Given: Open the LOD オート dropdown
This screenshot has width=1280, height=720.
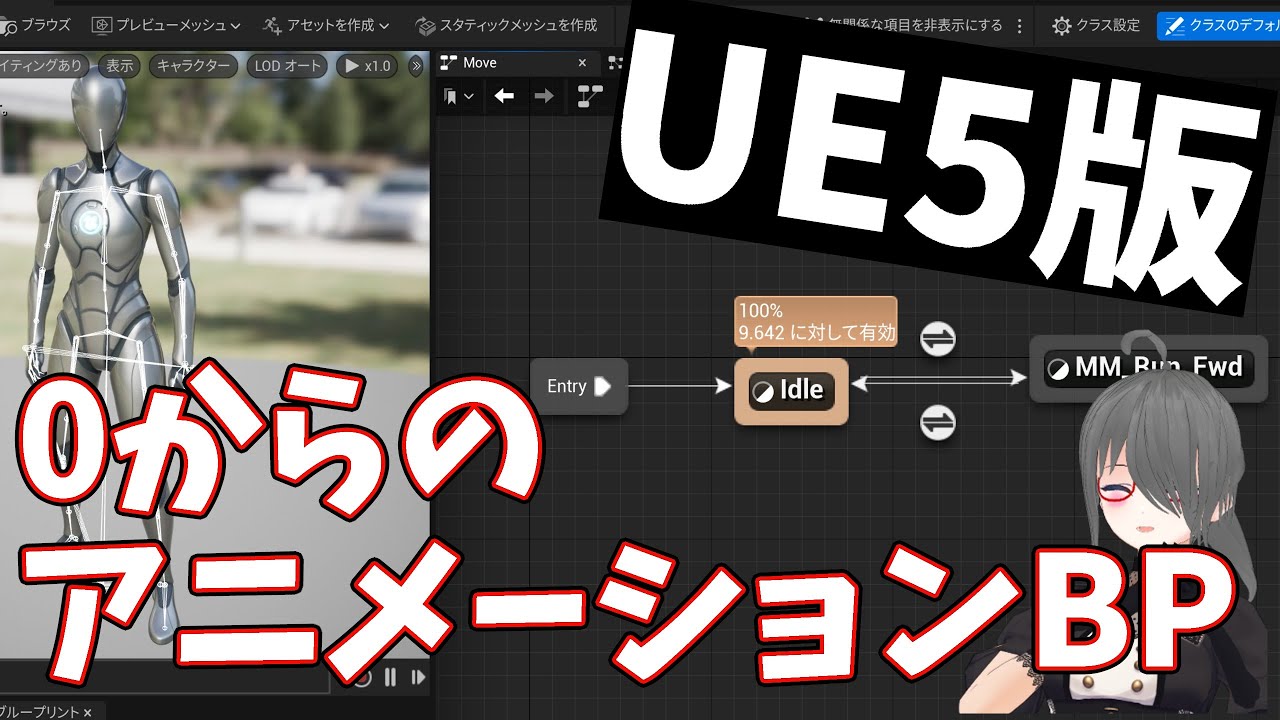Looking at the screenshot, I should pos(288,66).
